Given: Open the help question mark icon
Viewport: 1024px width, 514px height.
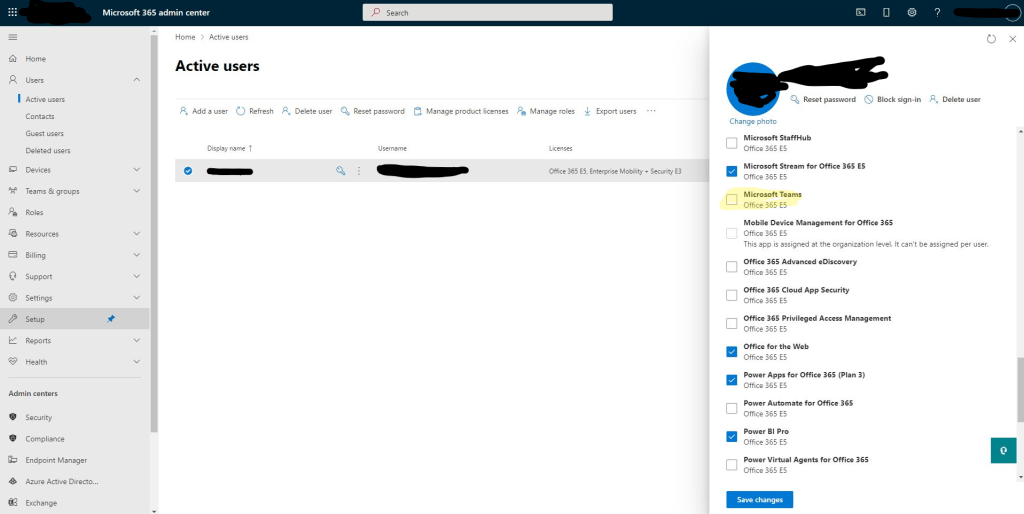Looking at the screenshot, I should tap(937, 13).
